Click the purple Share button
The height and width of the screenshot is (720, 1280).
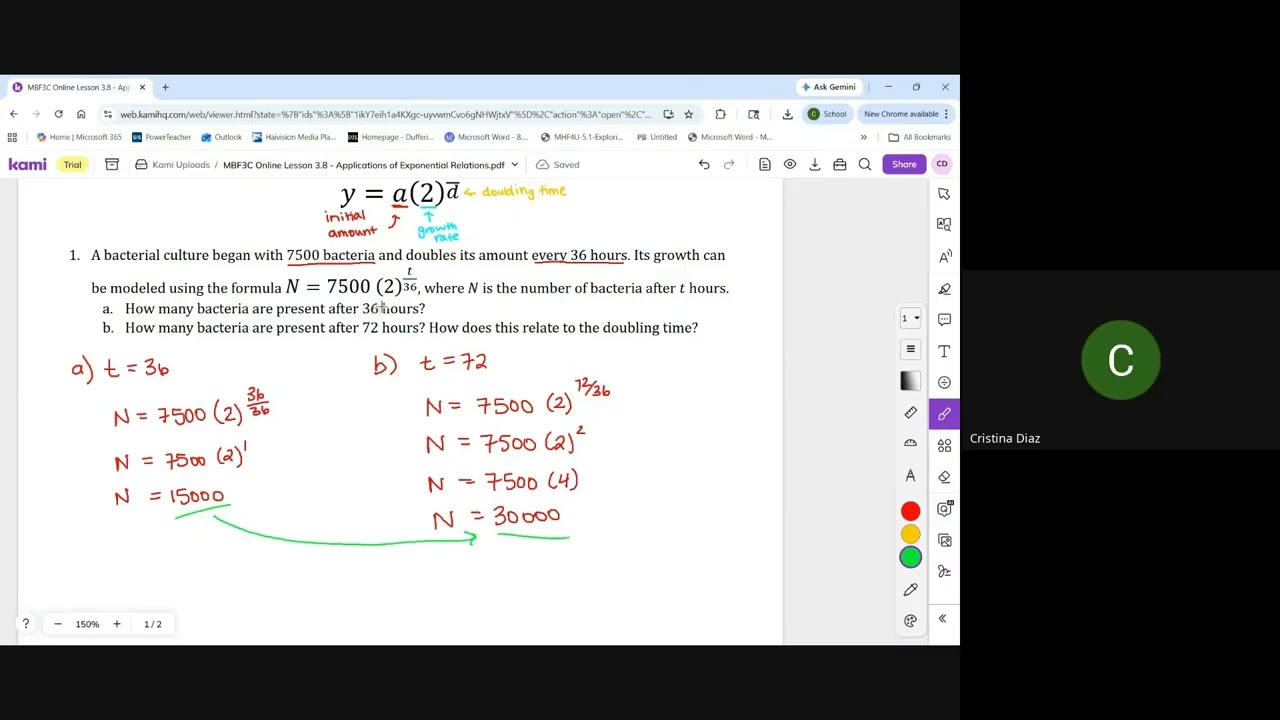click(904, 164)
